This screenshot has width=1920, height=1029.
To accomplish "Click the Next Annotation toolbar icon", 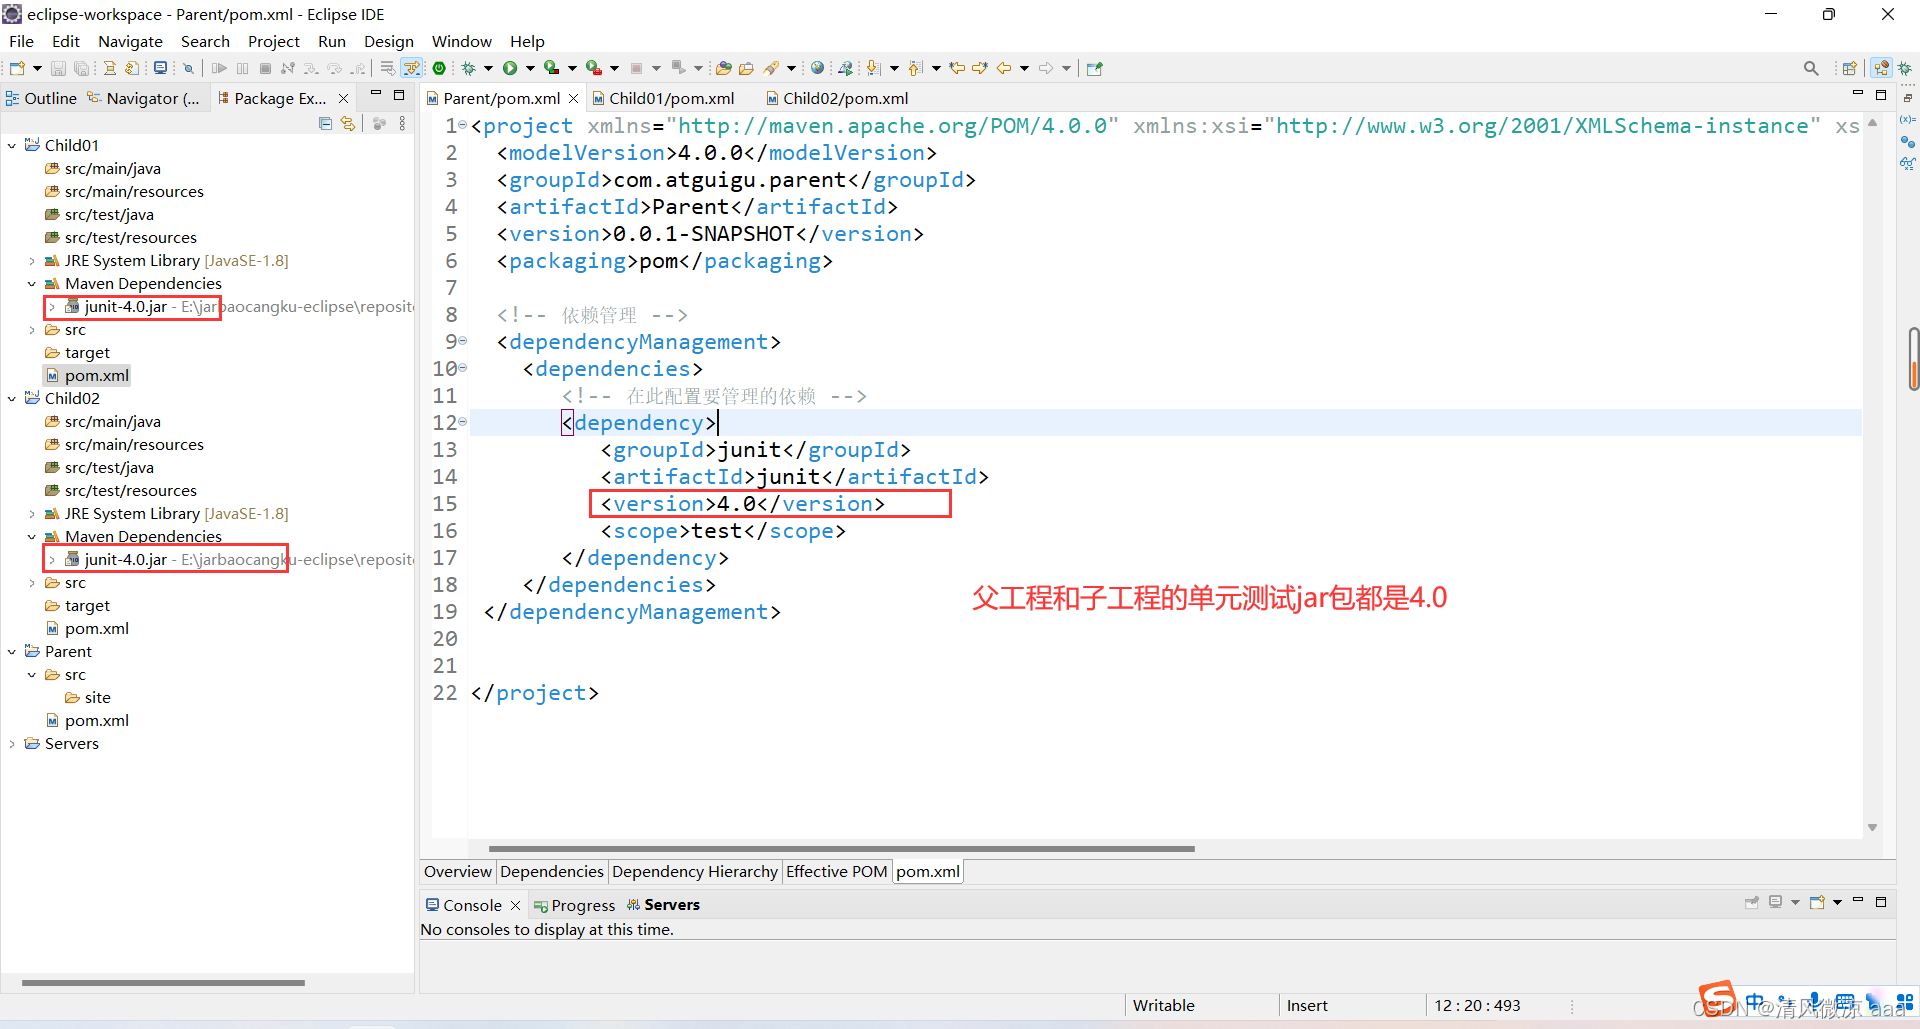I will click(873, 68).
